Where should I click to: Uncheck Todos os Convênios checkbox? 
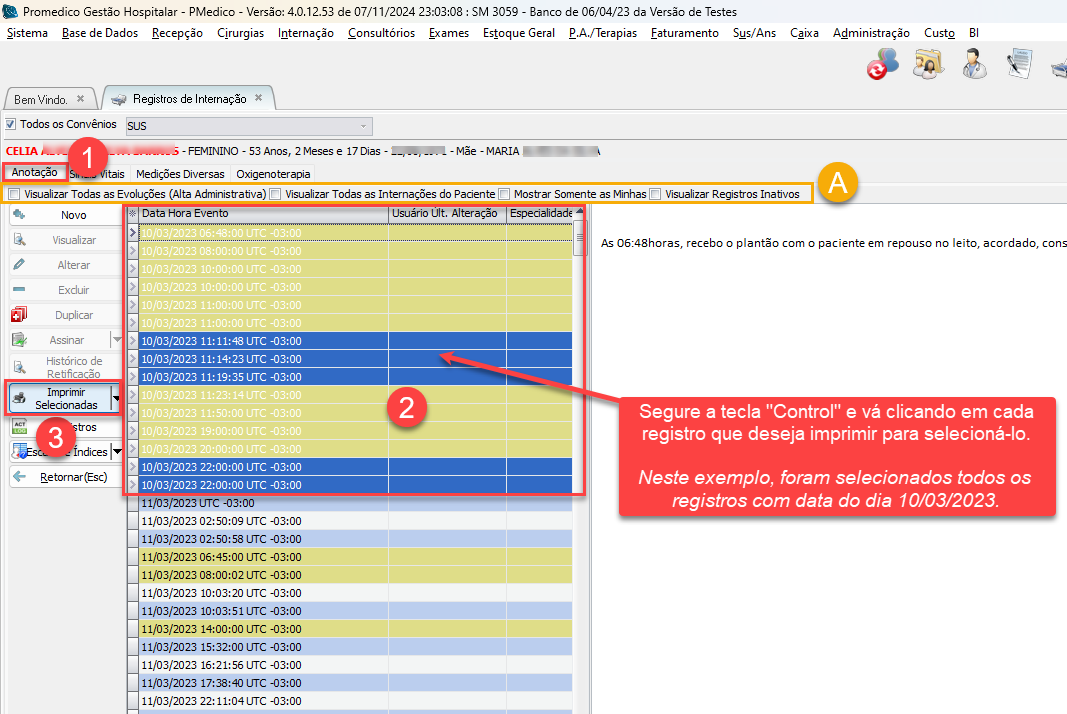tap(11, 125)
